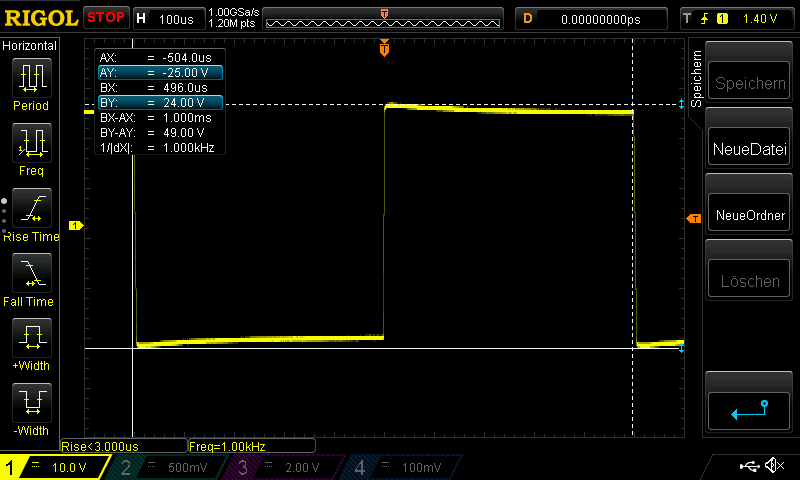
Task: Click the Speichern vertical menu tab label
Action: pyautogui.click(x=696, y=78)
